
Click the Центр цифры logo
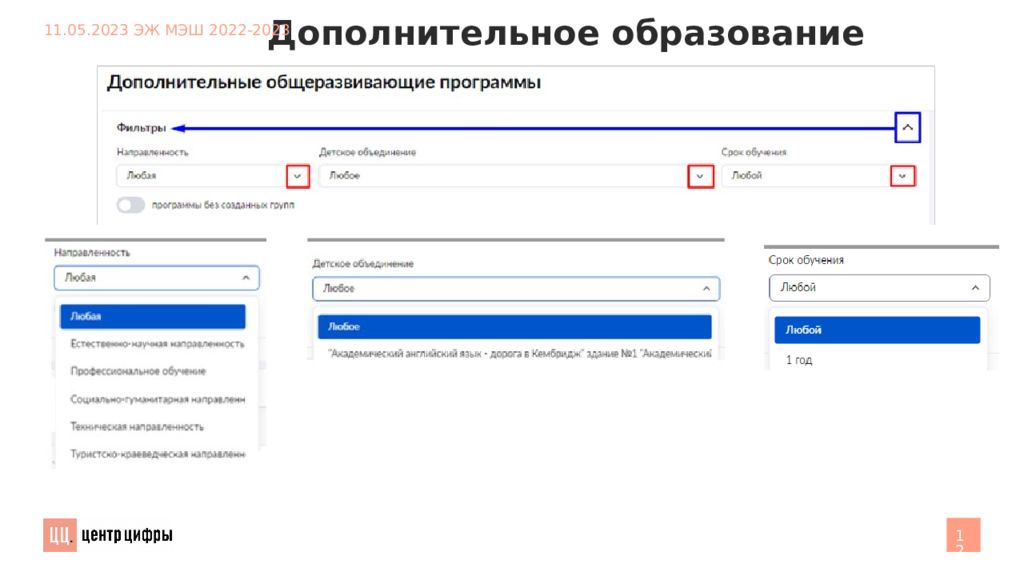click(108, 536)
